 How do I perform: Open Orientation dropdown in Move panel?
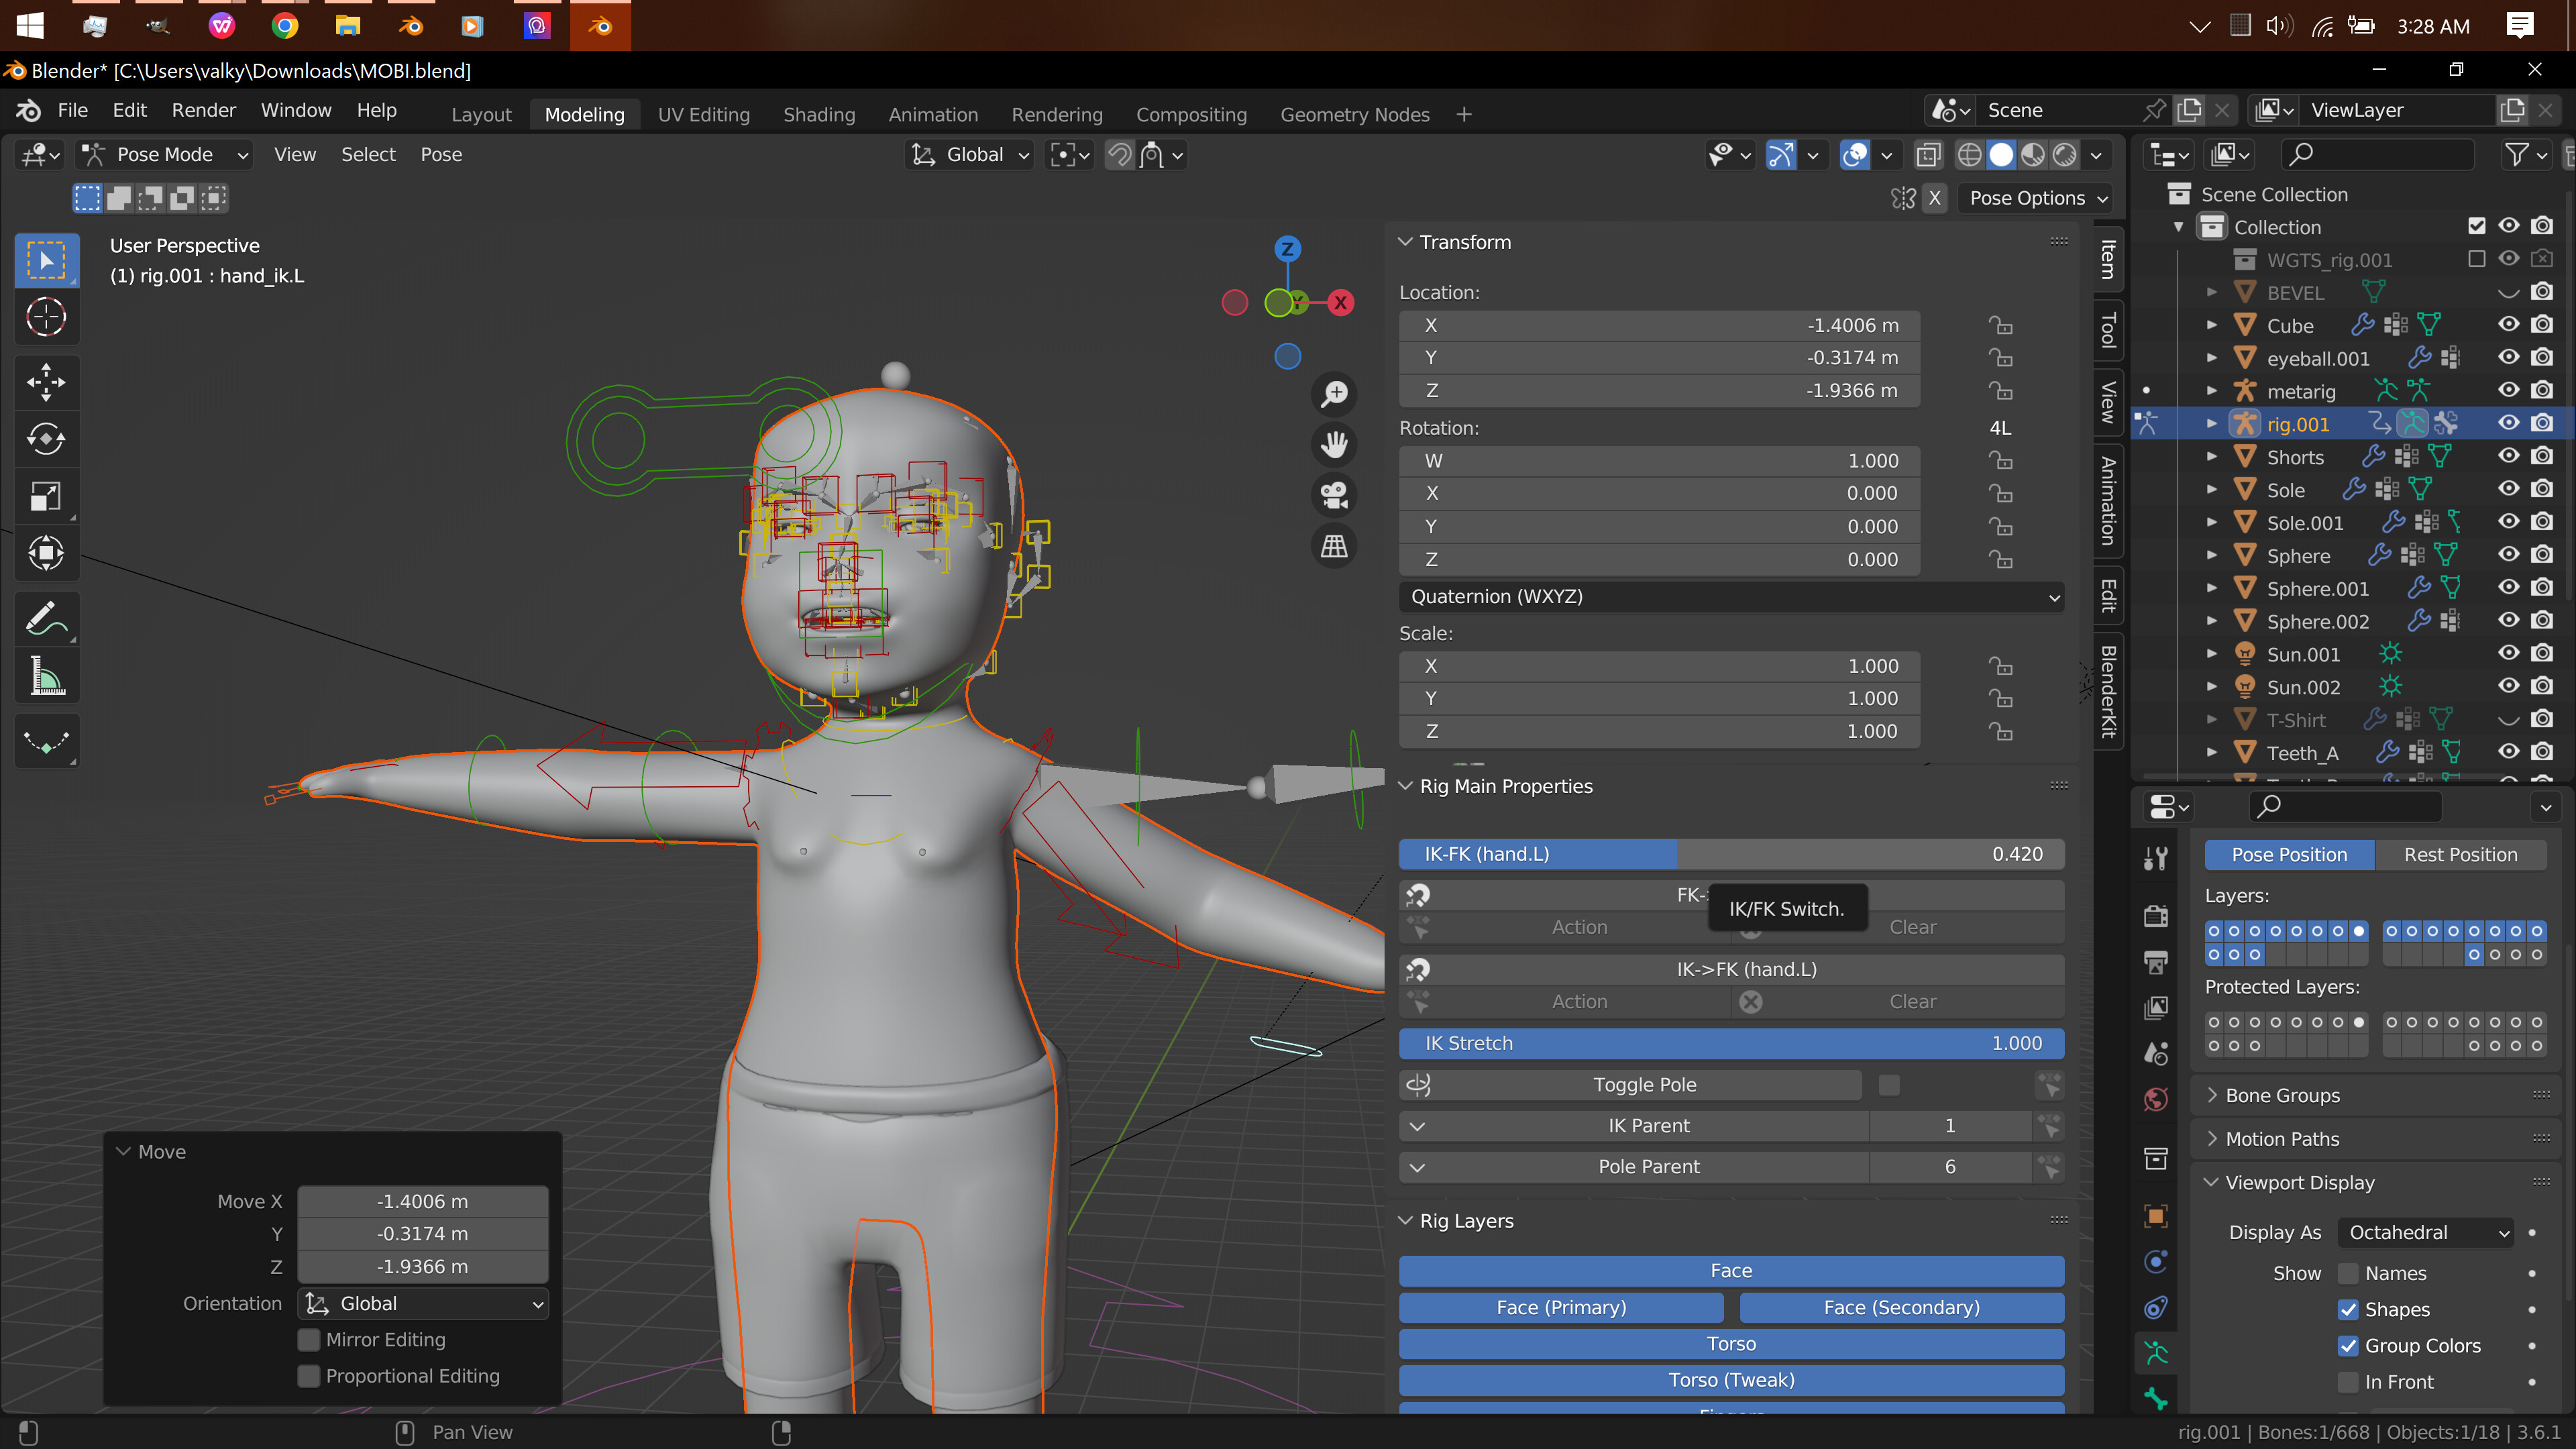(424, 1303)
